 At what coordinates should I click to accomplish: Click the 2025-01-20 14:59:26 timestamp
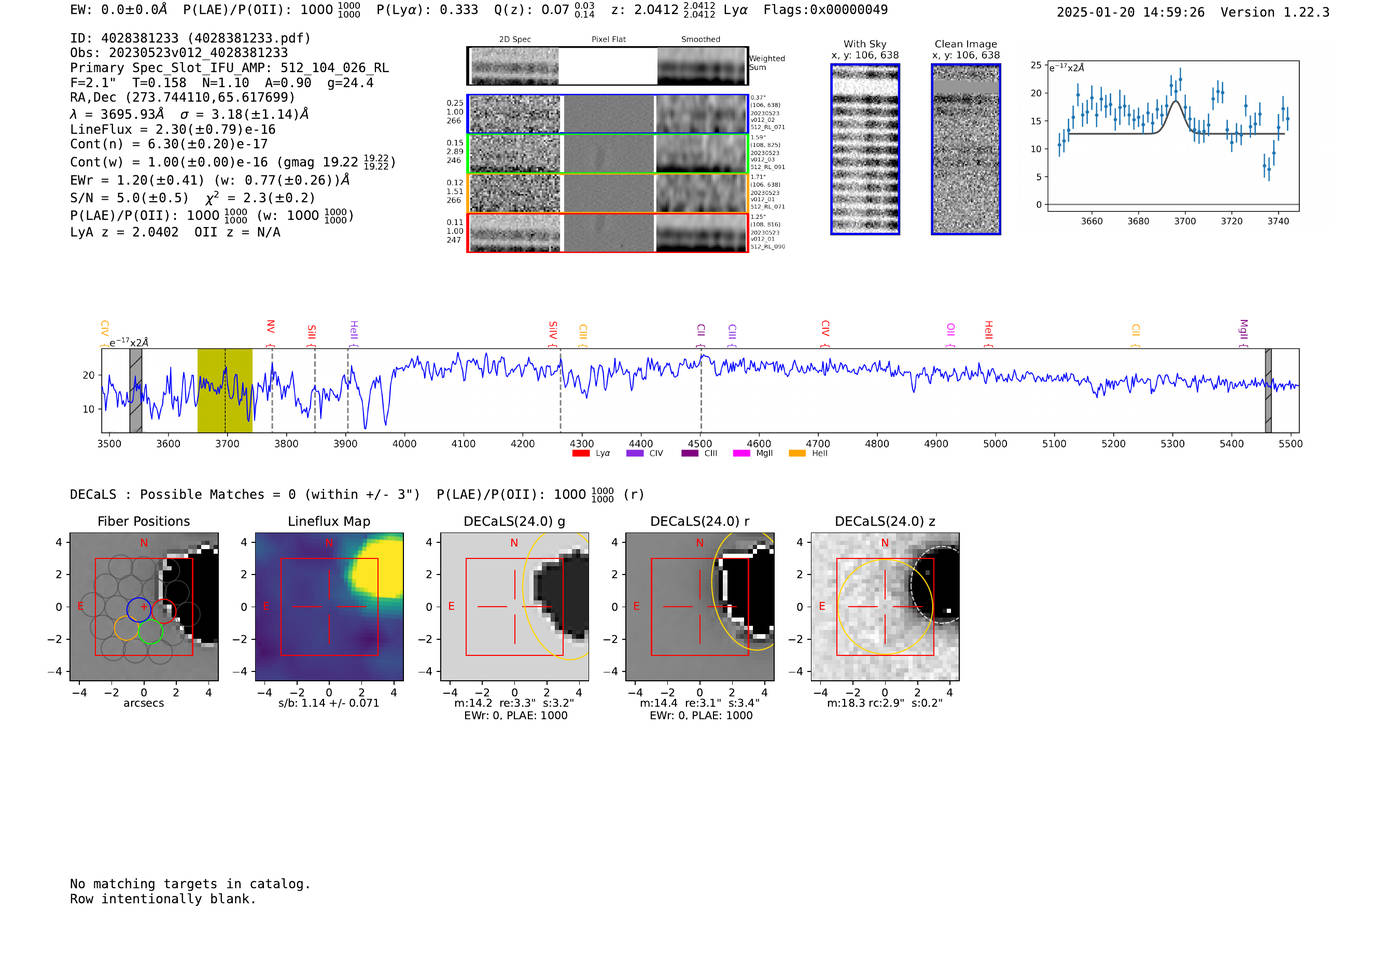coord(1130,12)
